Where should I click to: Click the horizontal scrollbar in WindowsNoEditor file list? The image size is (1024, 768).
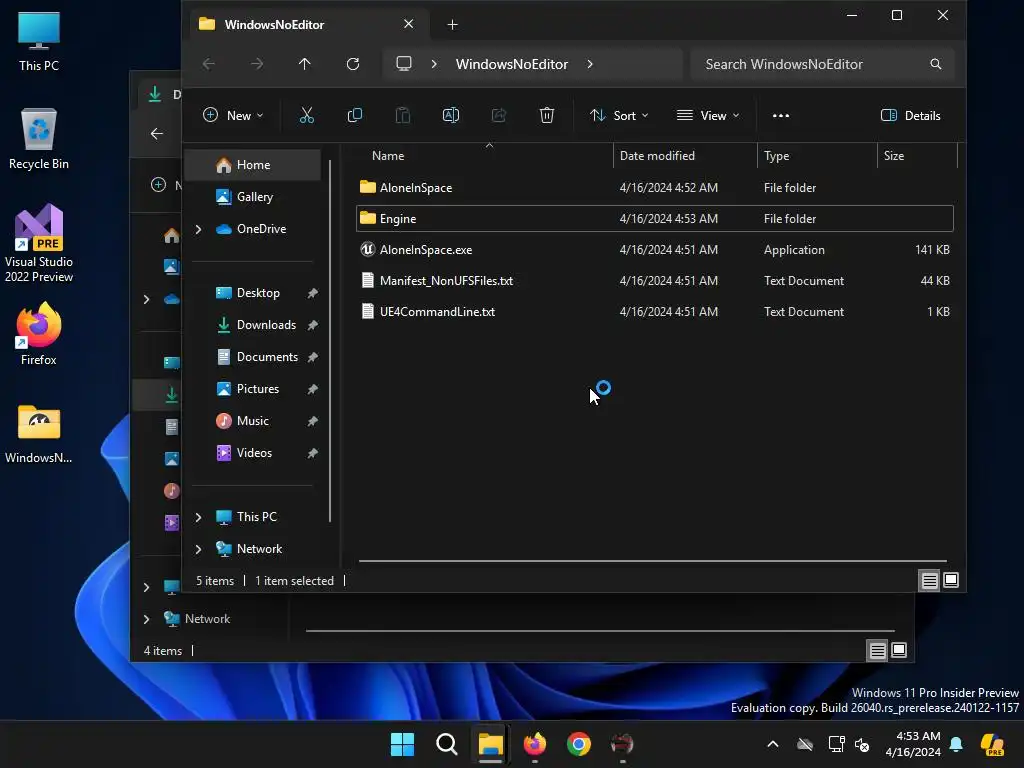point(652,560)
